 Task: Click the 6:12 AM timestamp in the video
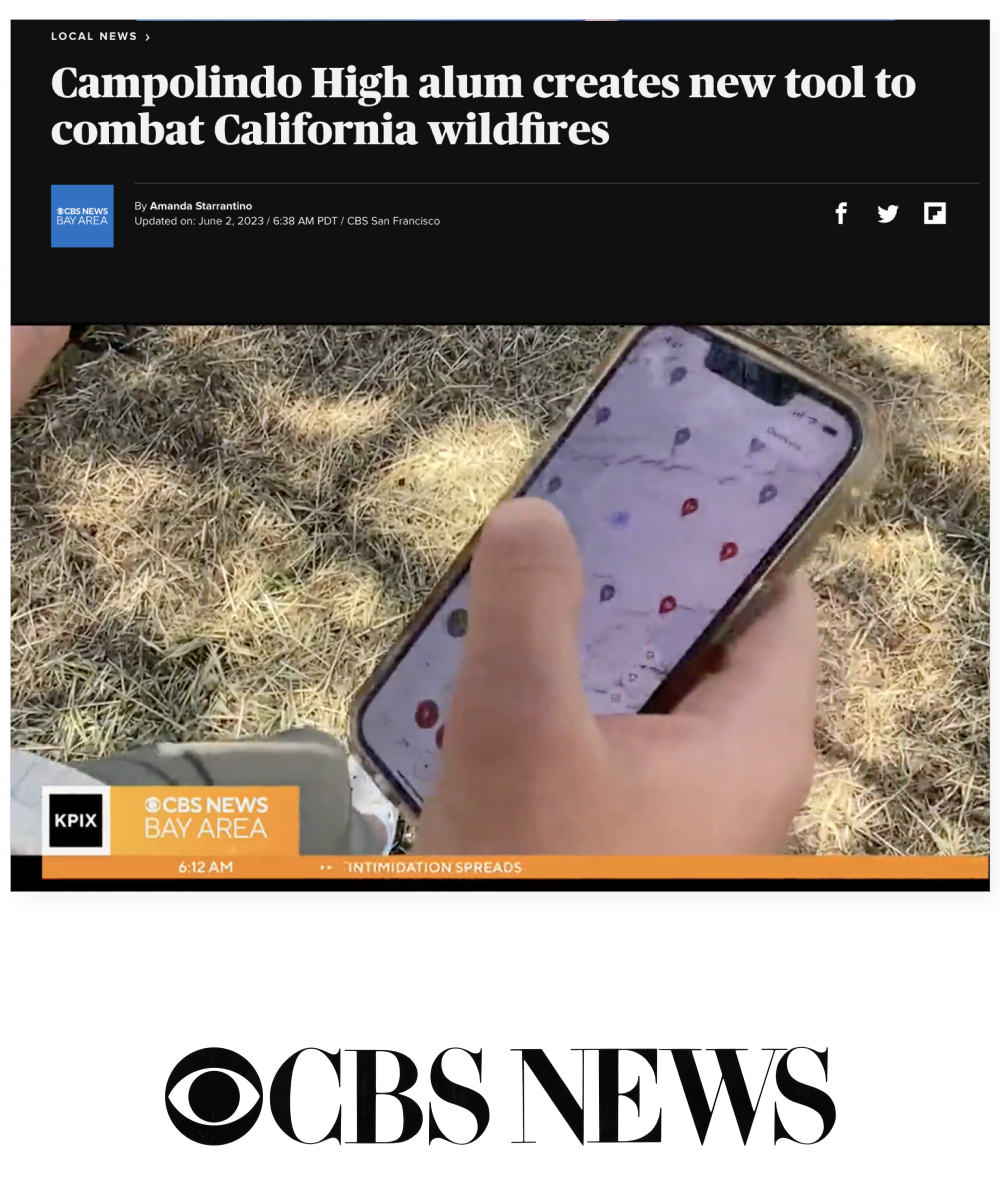(205, 867)
